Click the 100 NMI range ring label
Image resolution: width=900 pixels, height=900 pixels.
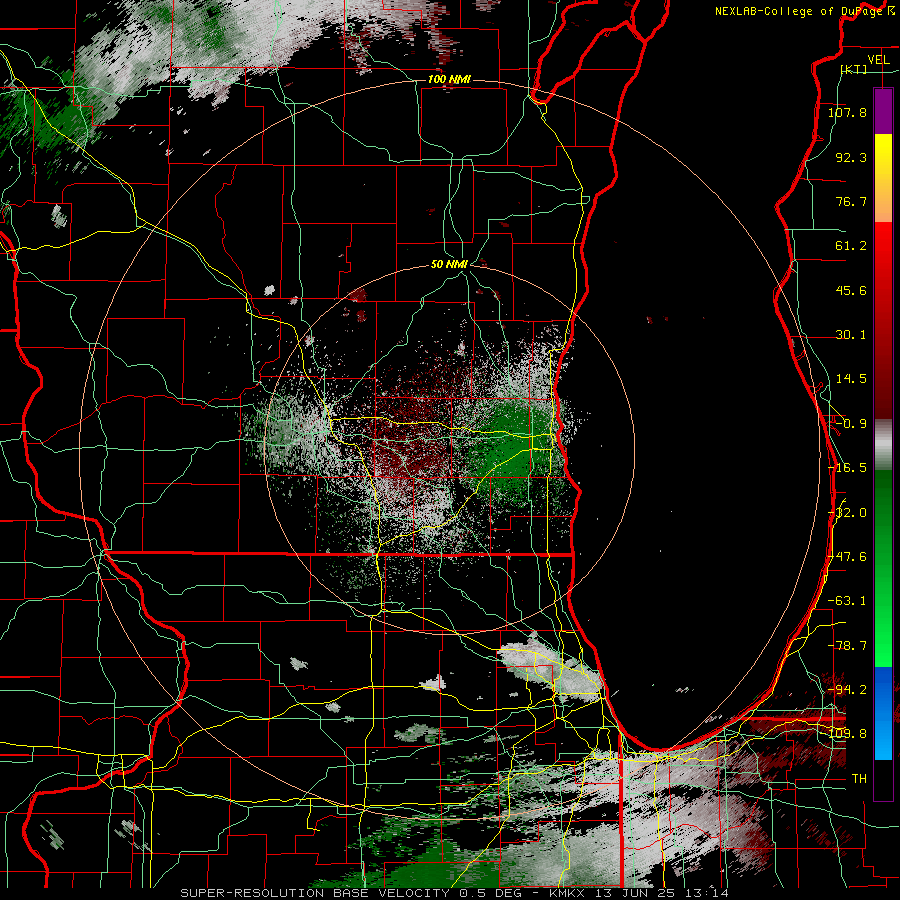coord(449,79)
